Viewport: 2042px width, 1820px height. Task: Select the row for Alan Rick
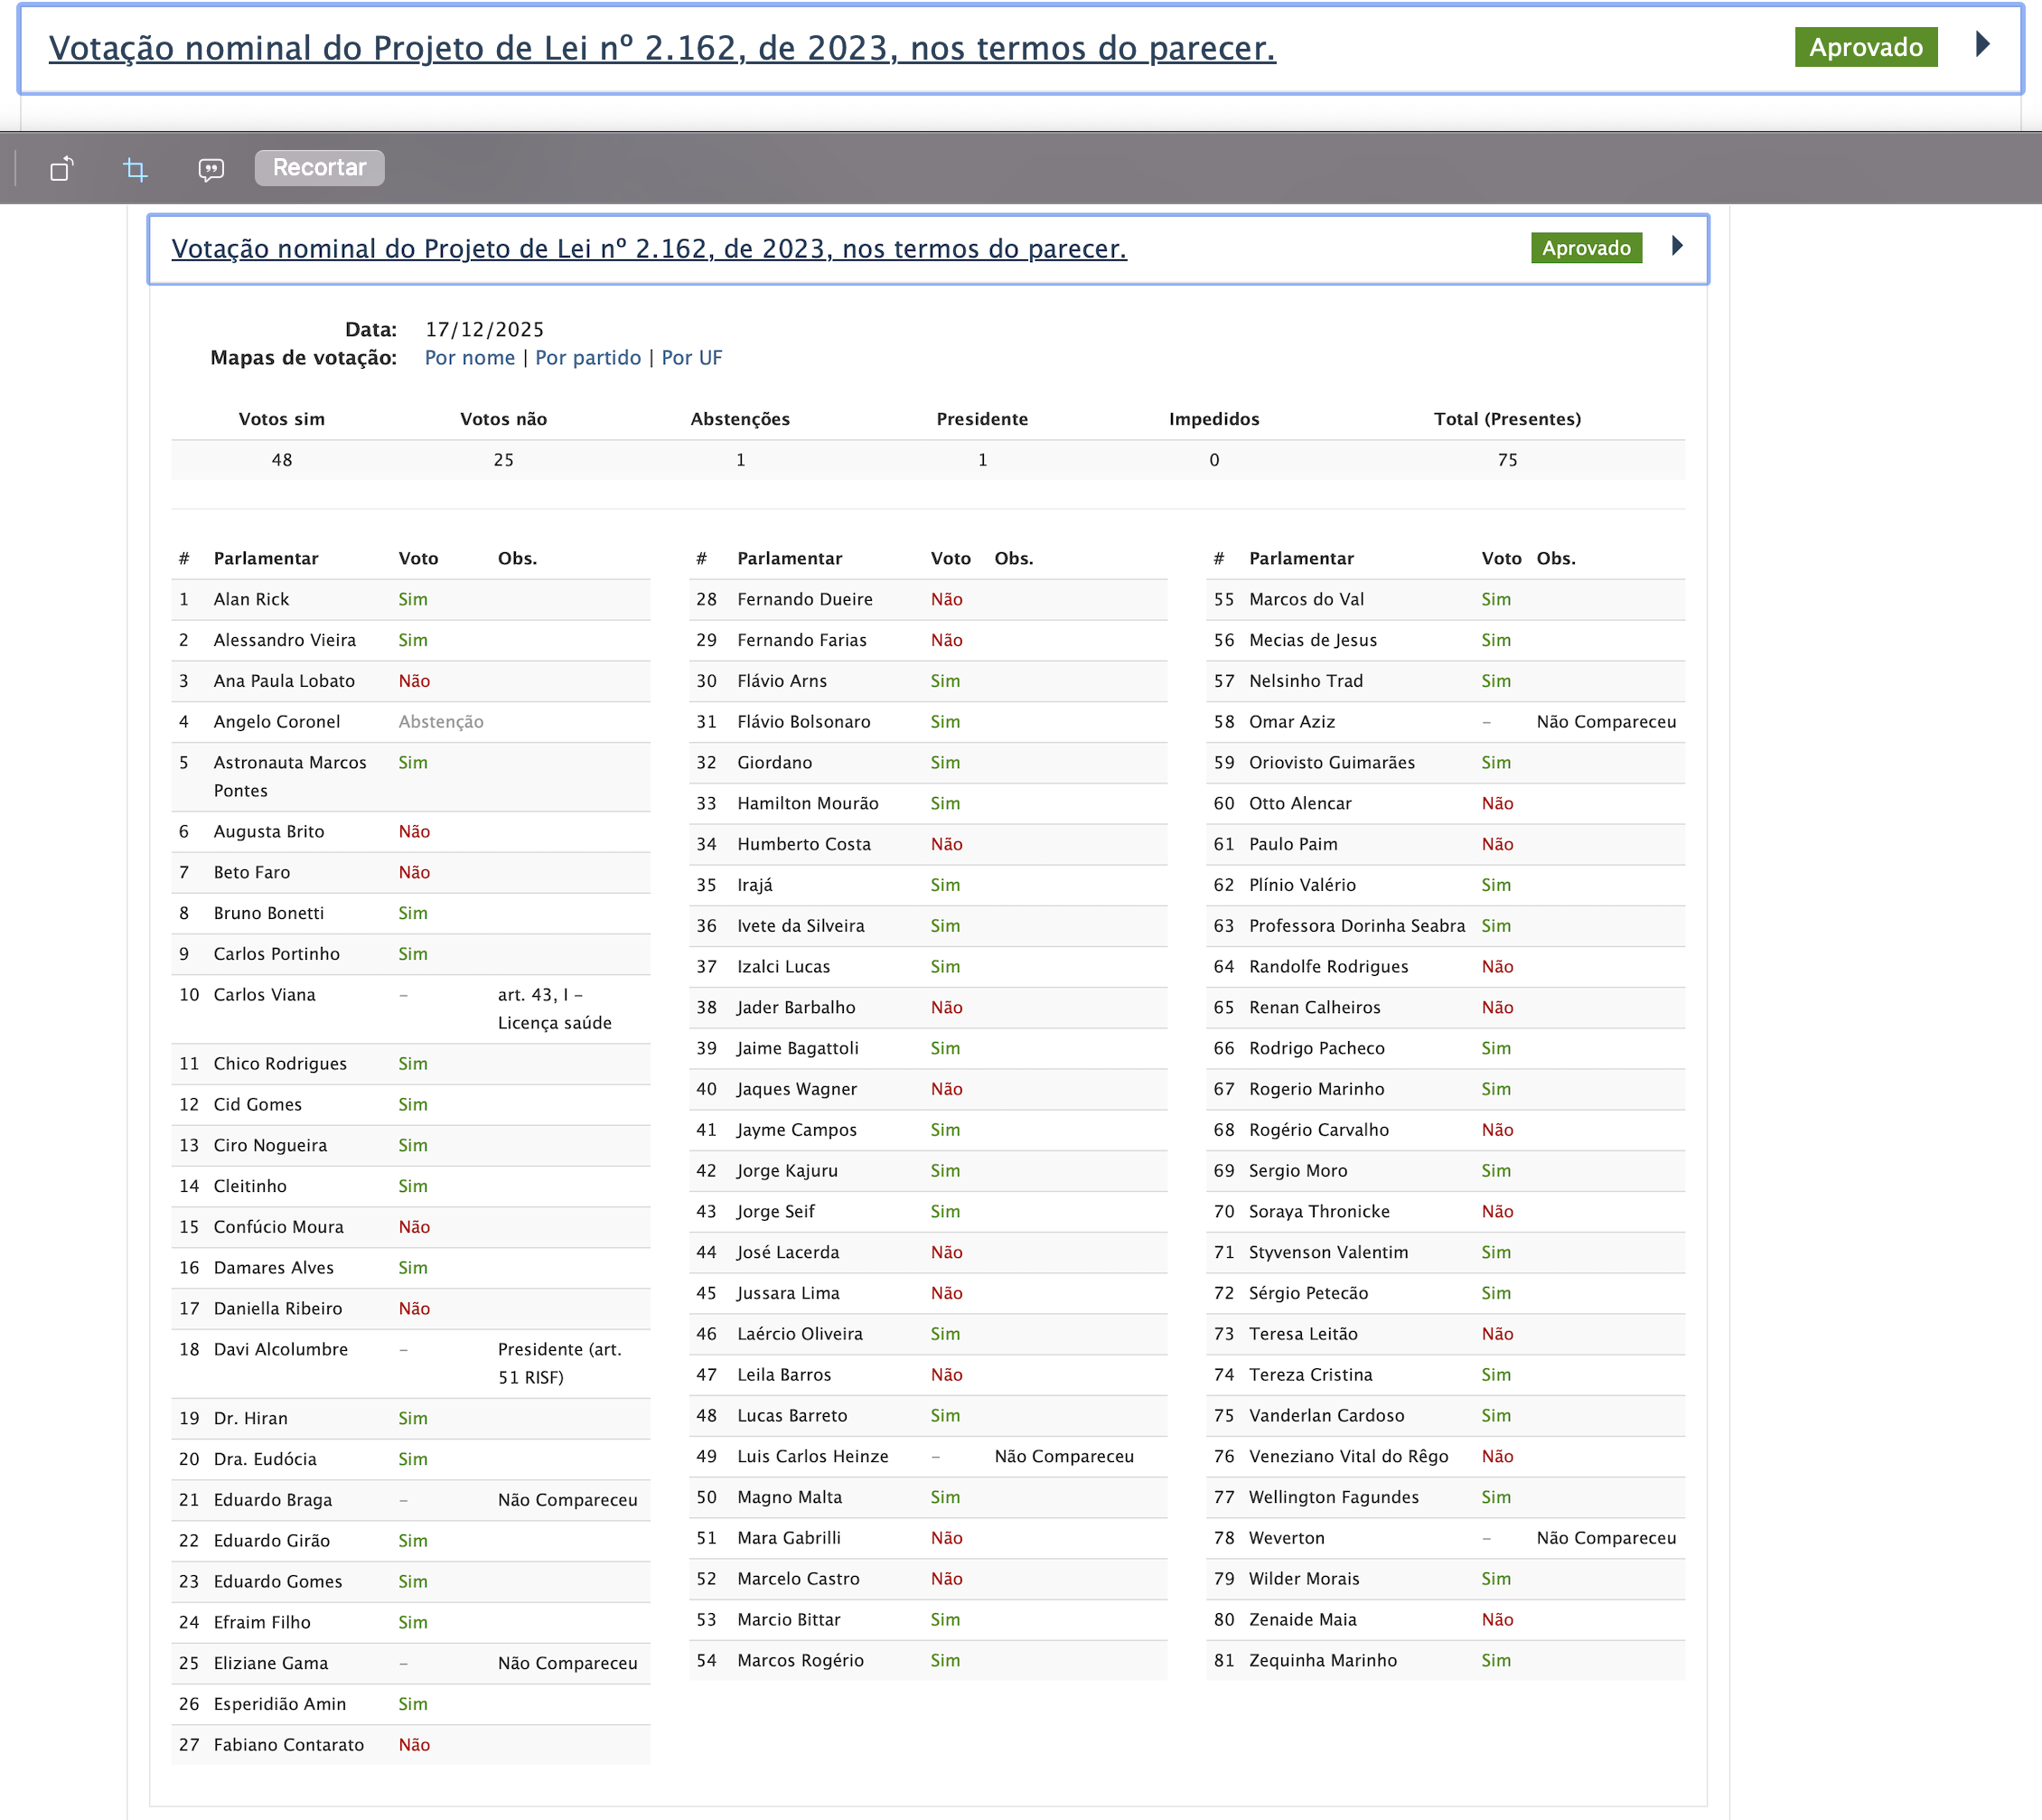[411, 600]
